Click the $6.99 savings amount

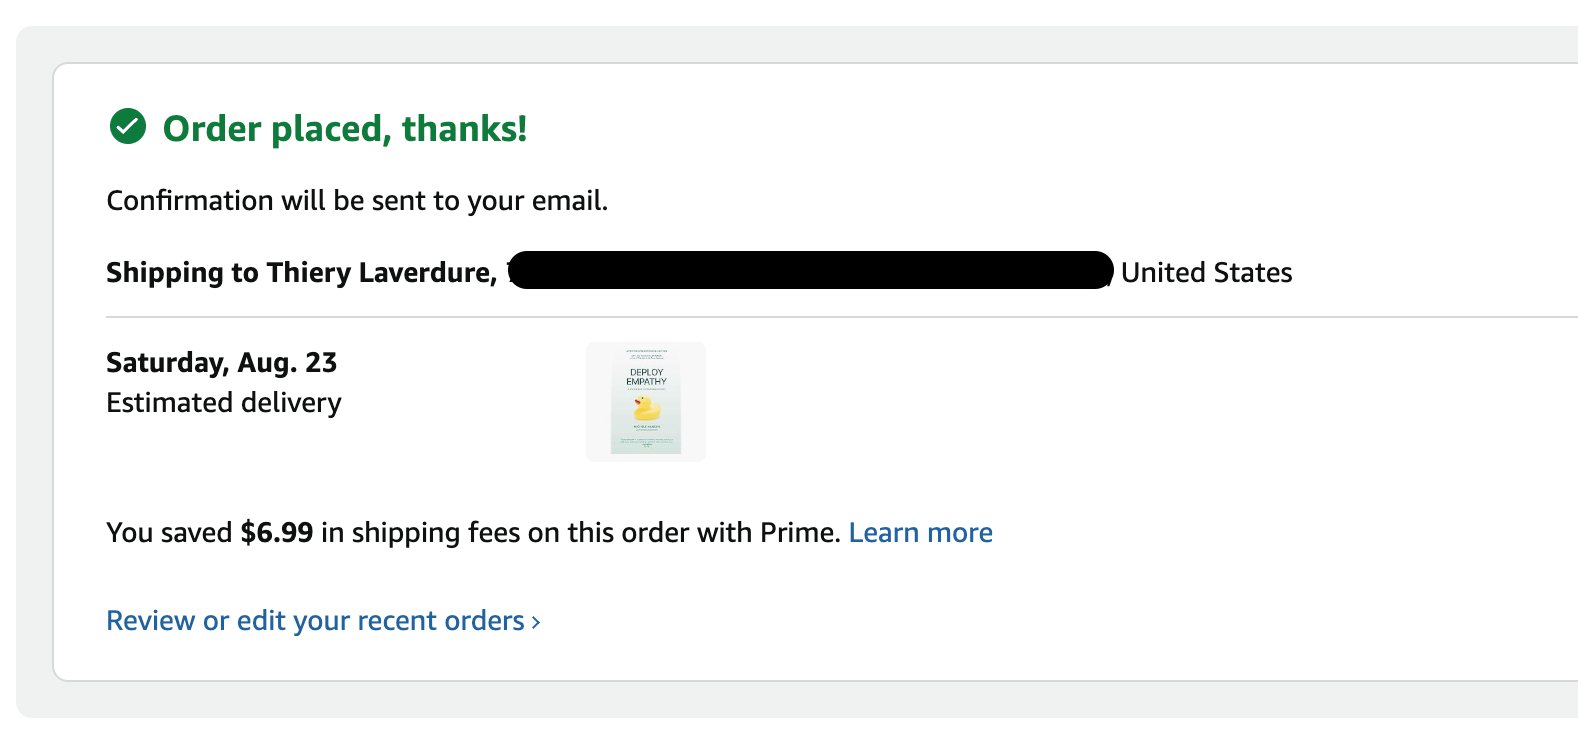click(x=277, y=532)
